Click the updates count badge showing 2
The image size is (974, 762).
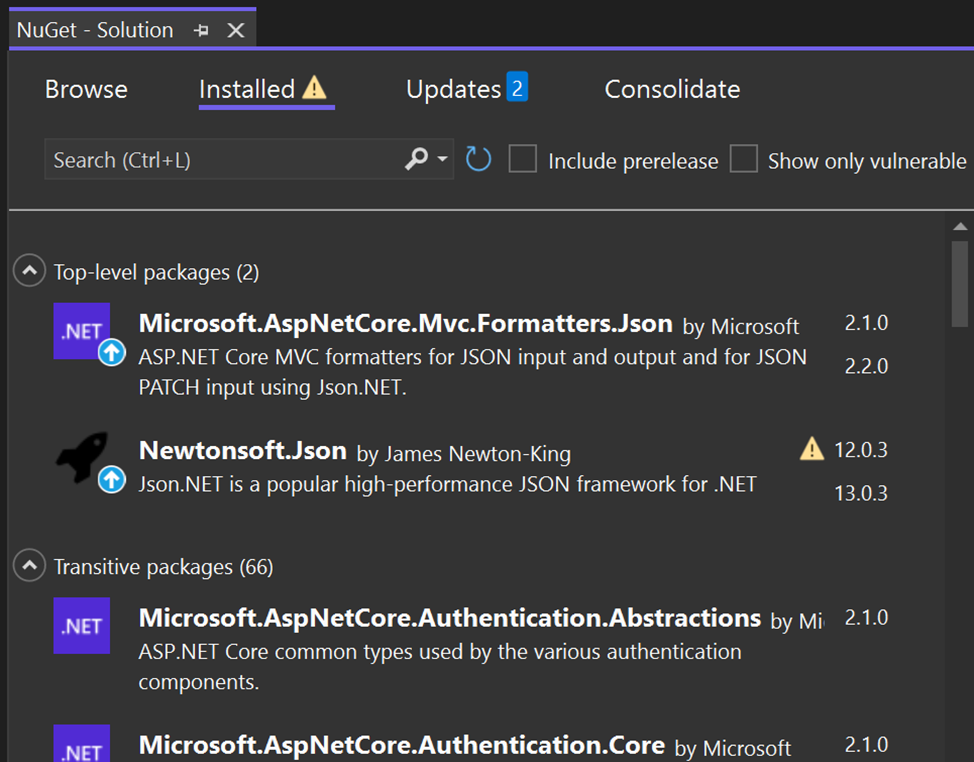click(517, 87)
